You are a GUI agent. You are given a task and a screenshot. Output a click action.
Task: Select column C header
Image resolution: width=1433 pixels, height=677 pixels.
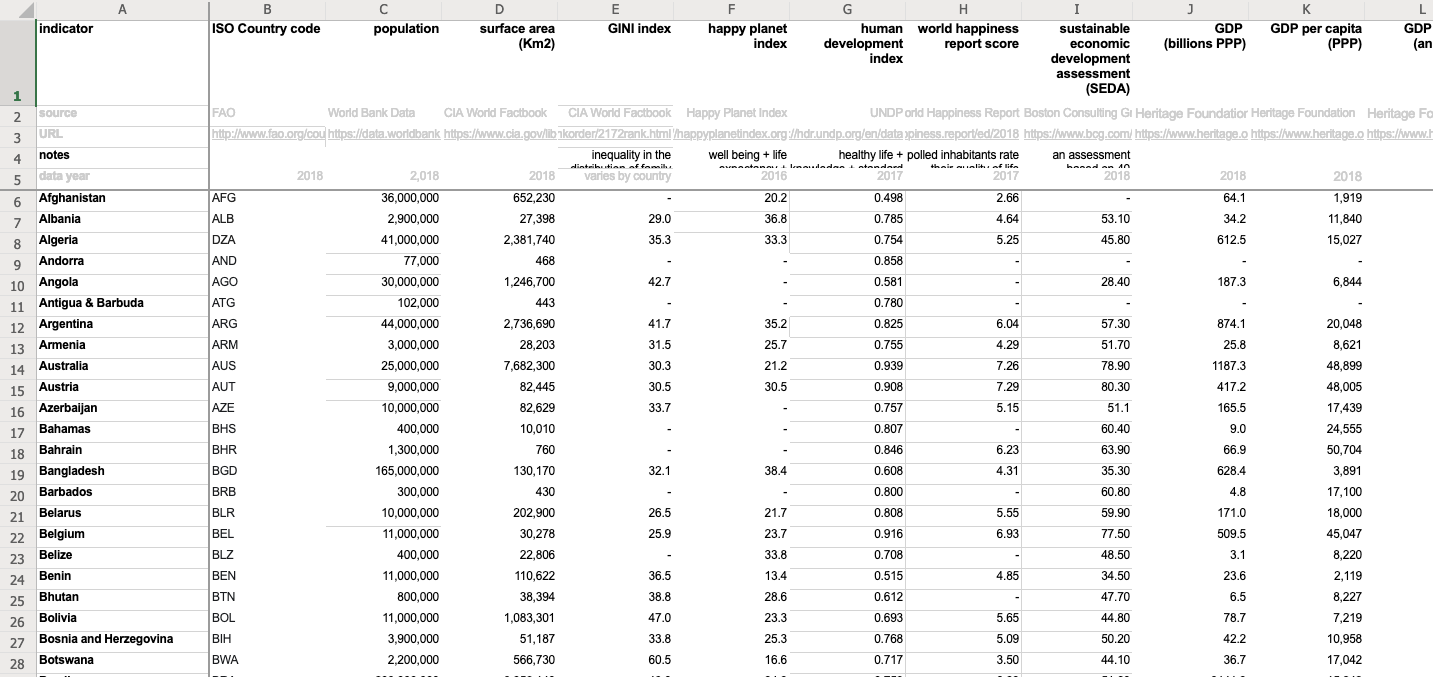[x=383, y=9]
